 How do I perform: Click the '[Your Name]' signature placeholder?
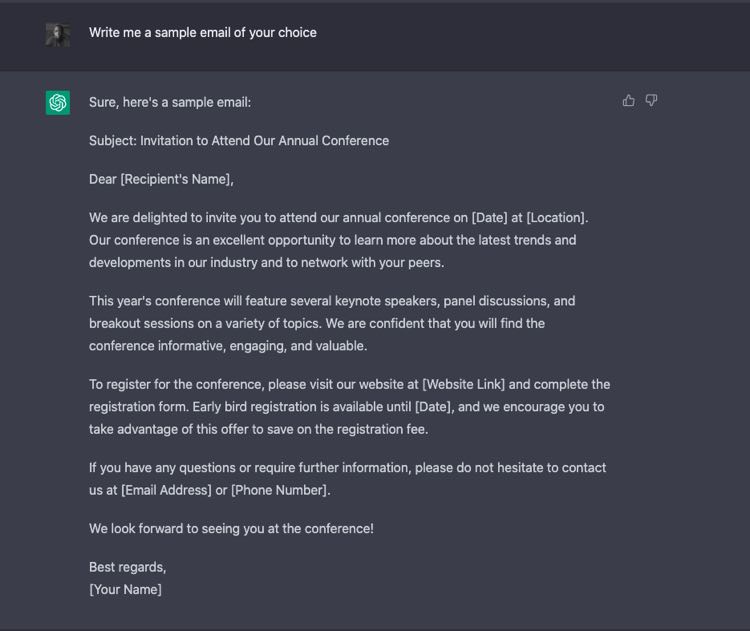125,589
